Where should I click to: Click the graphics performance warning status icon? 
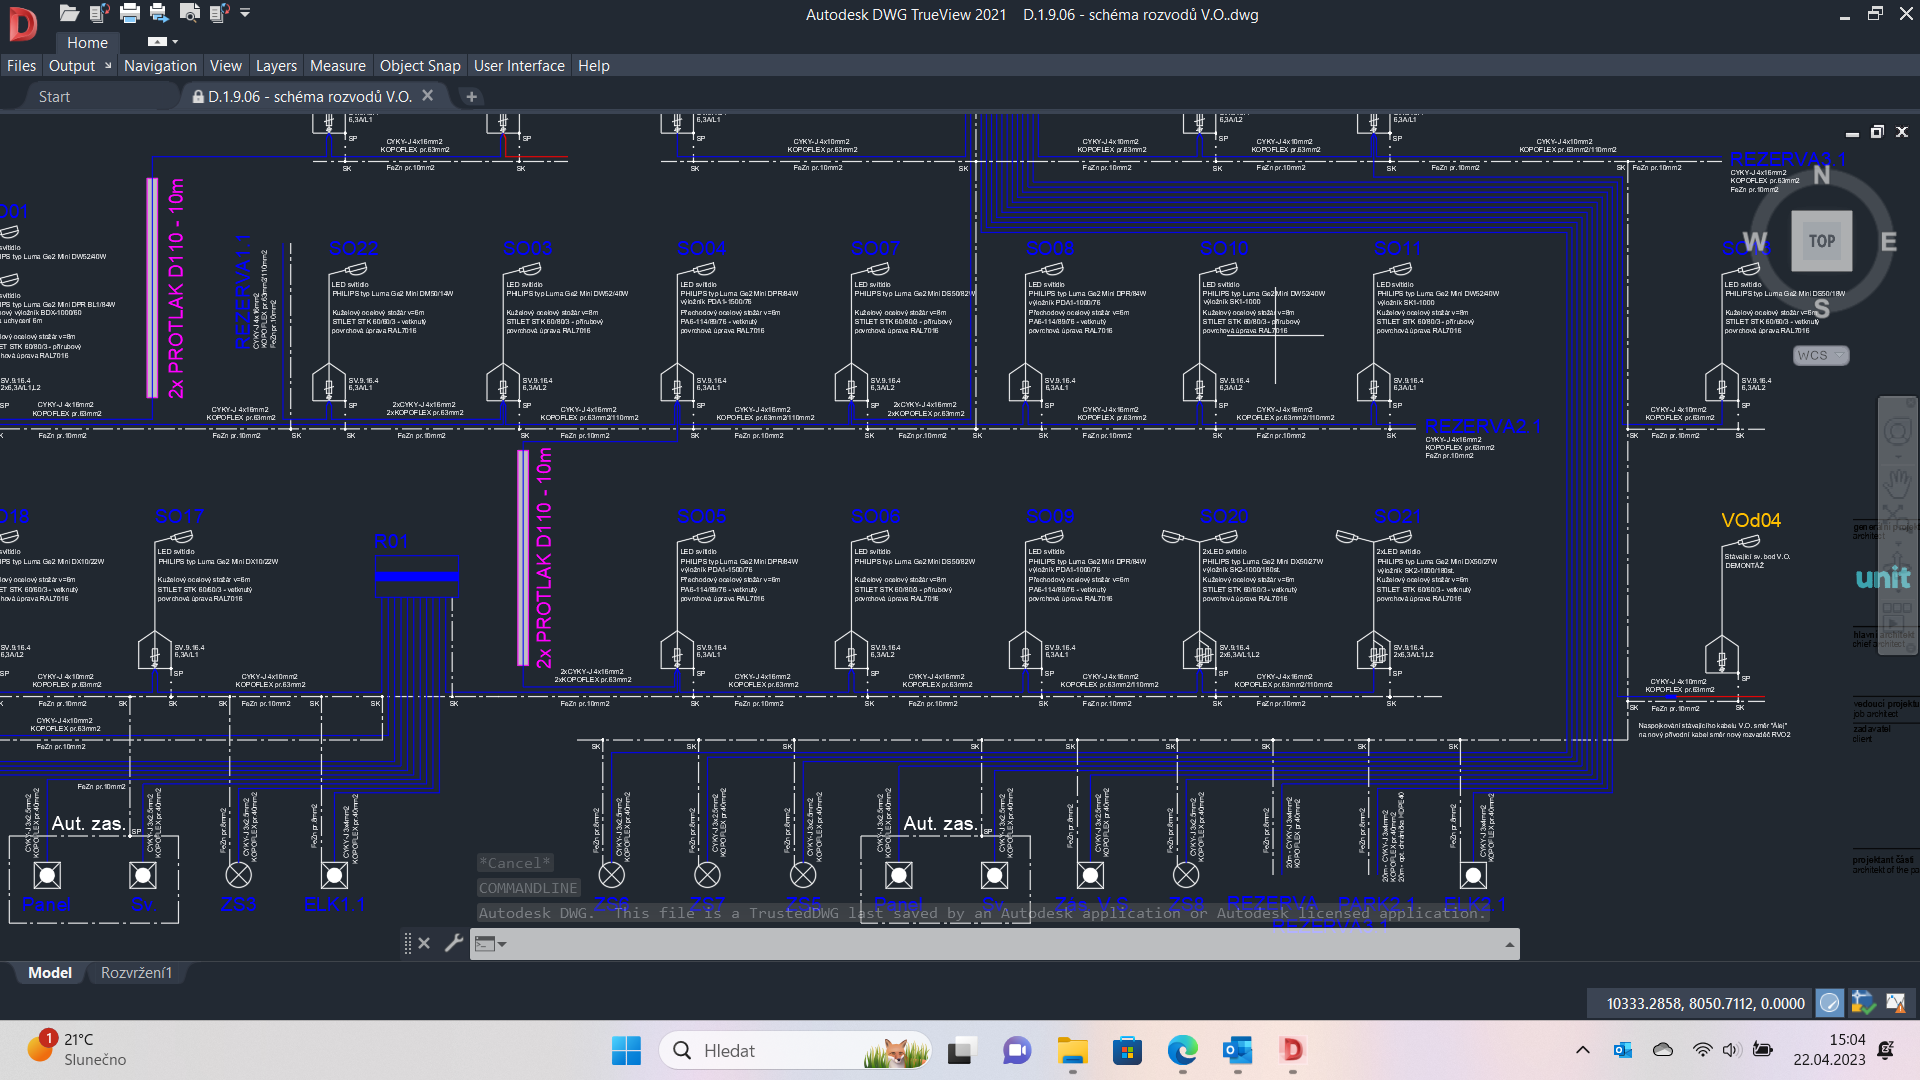coord(1895,1002)
